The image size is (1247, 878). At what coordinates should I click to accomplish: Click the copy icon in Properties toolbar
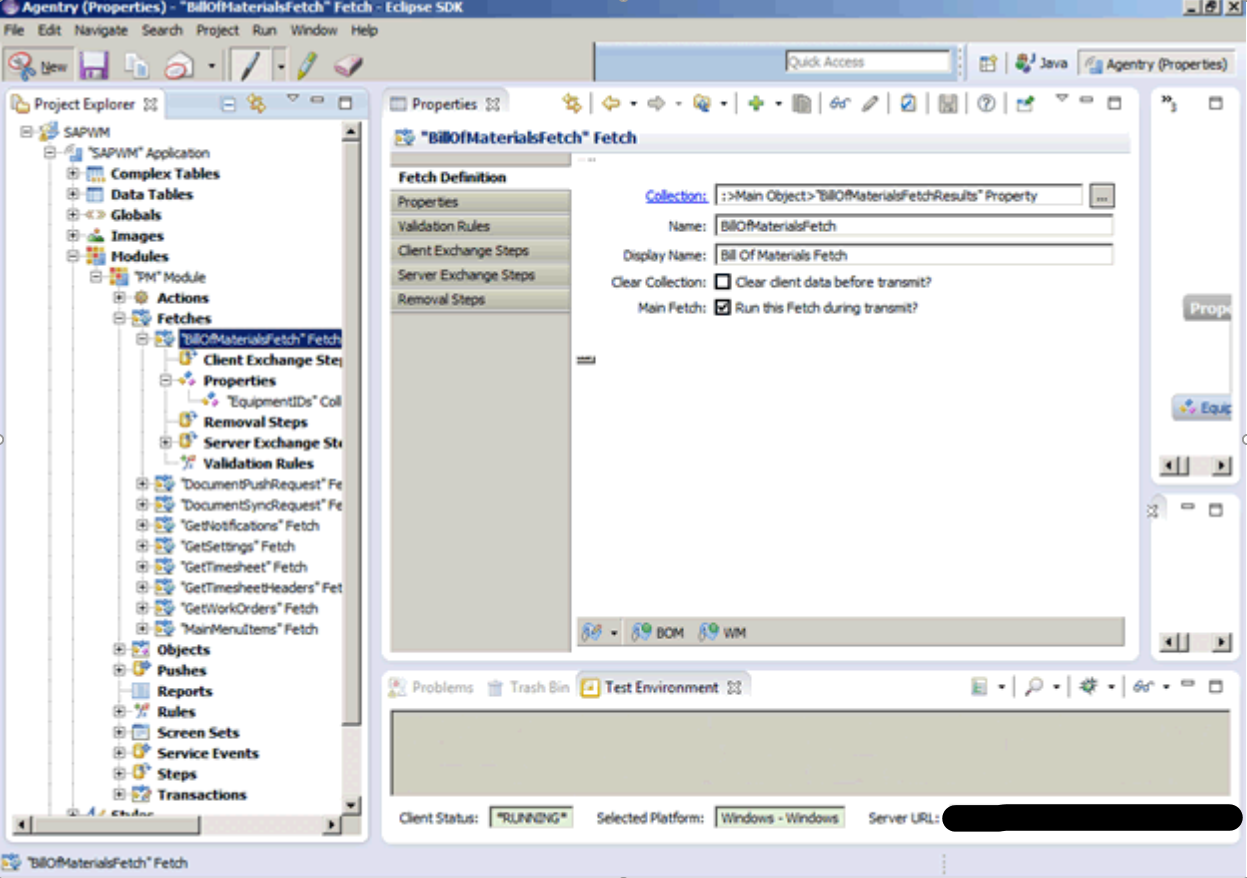(801, 103)
